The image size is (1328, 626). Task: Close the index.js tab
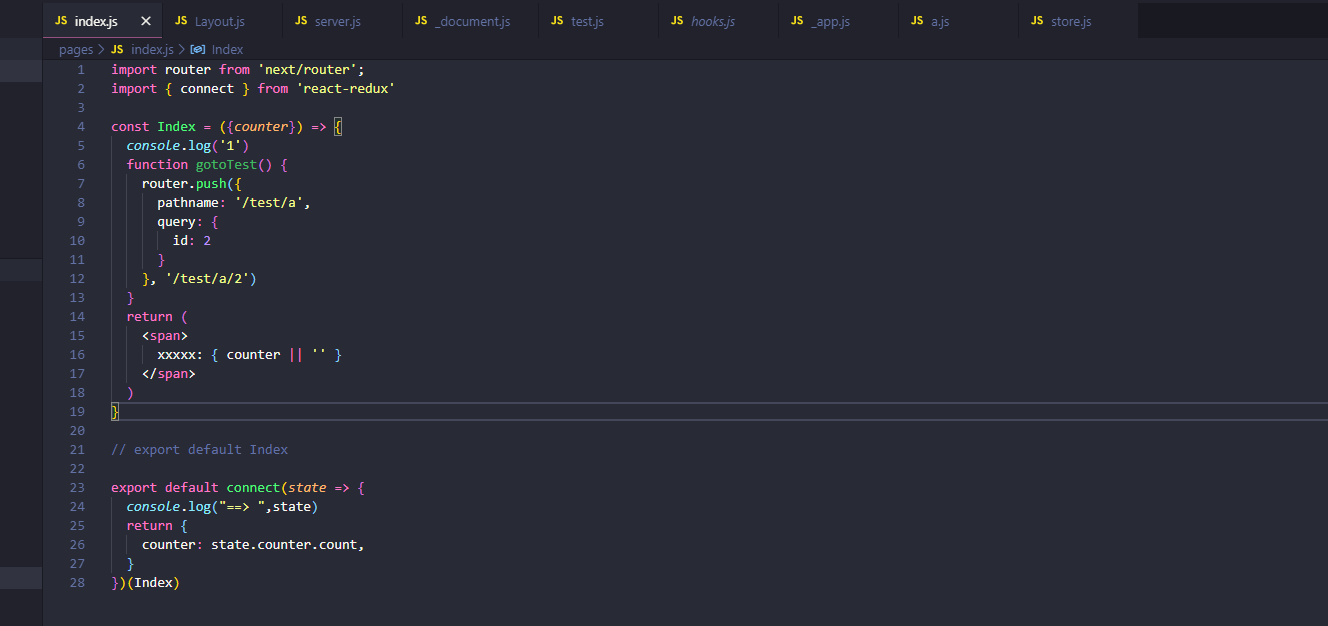point(146,21)
